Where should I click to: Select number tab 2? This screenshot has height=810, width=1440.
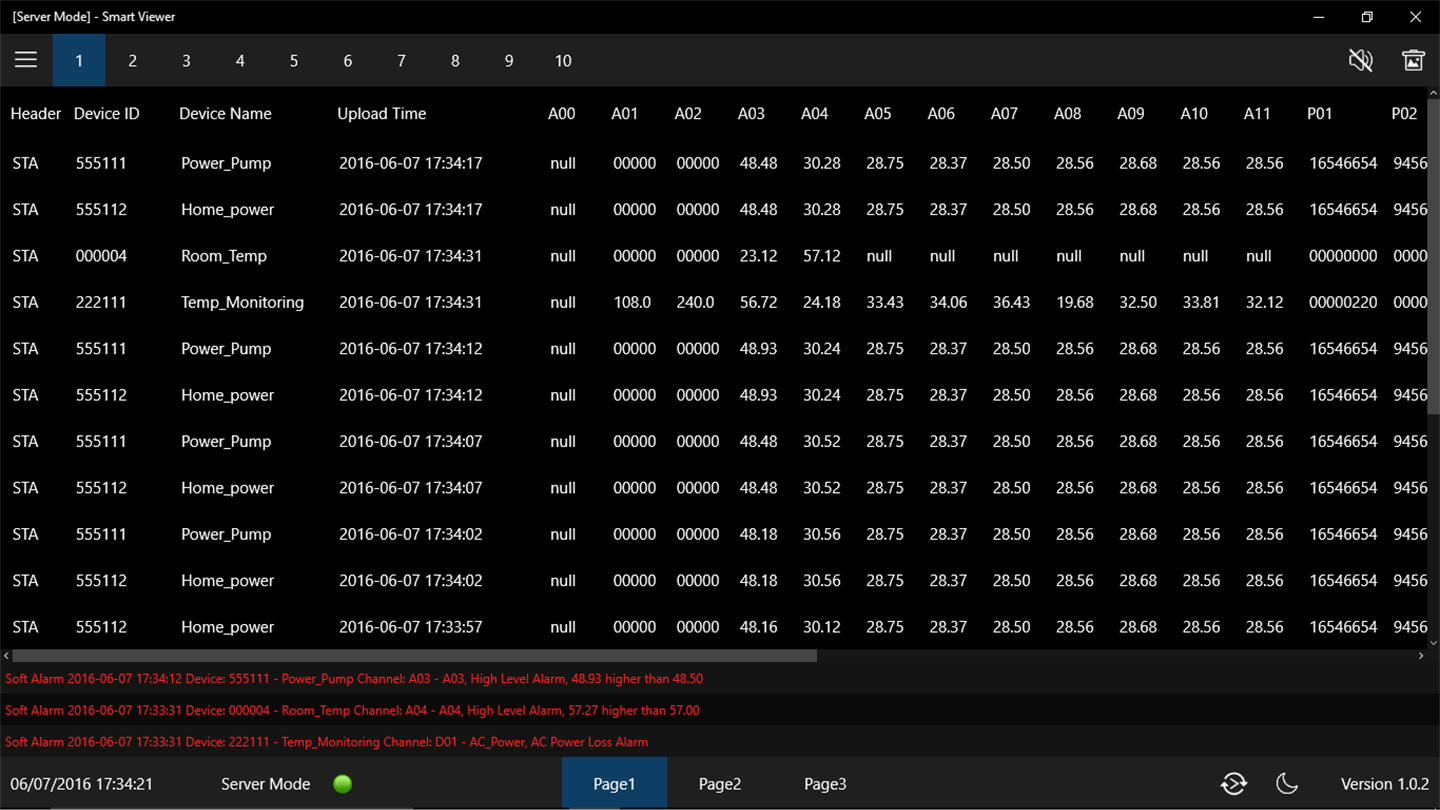click(x=132, y=60)
